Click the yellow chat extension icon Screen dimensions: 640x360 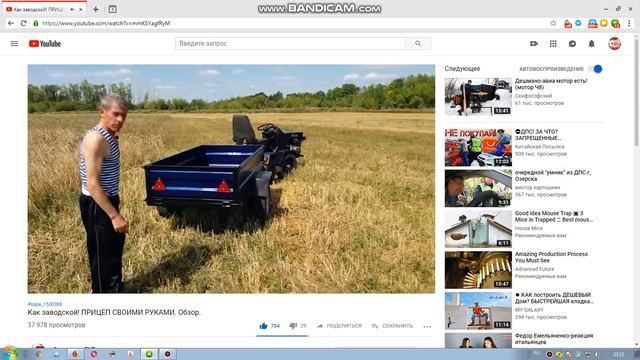click(604, 23)
